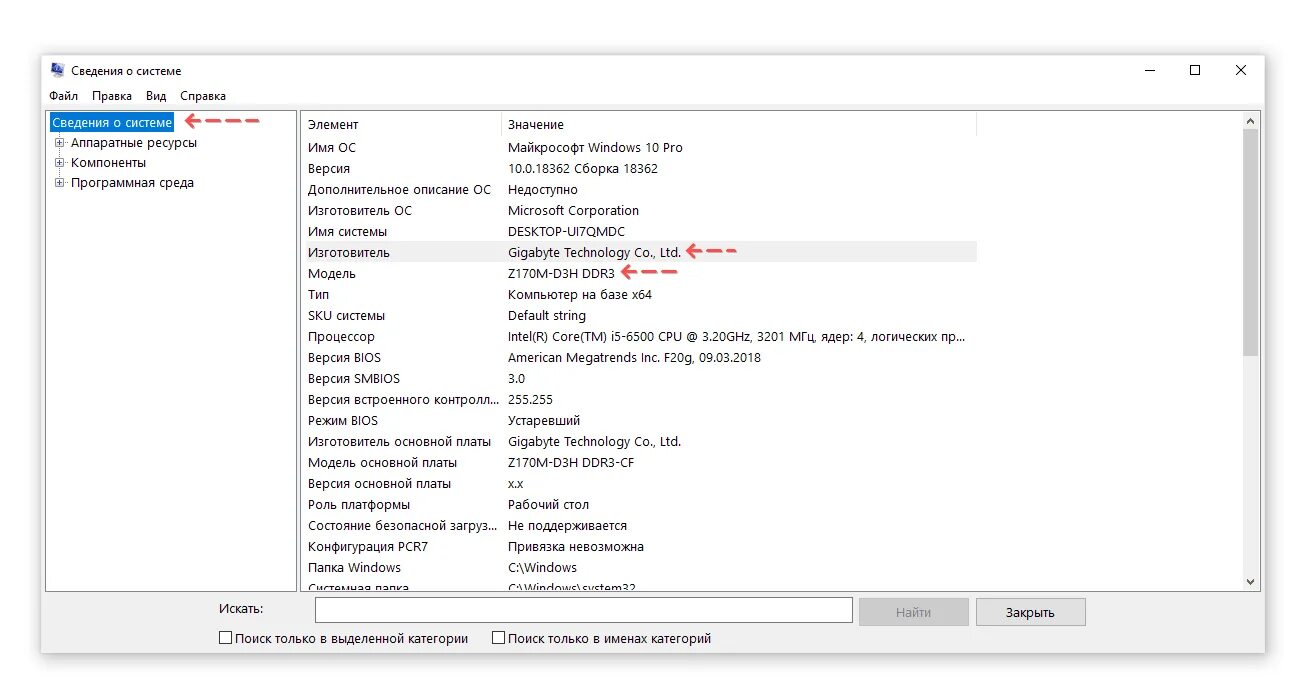Select Режим BIOS row label
Screen dimensions: 1315x699
point(344,421)
